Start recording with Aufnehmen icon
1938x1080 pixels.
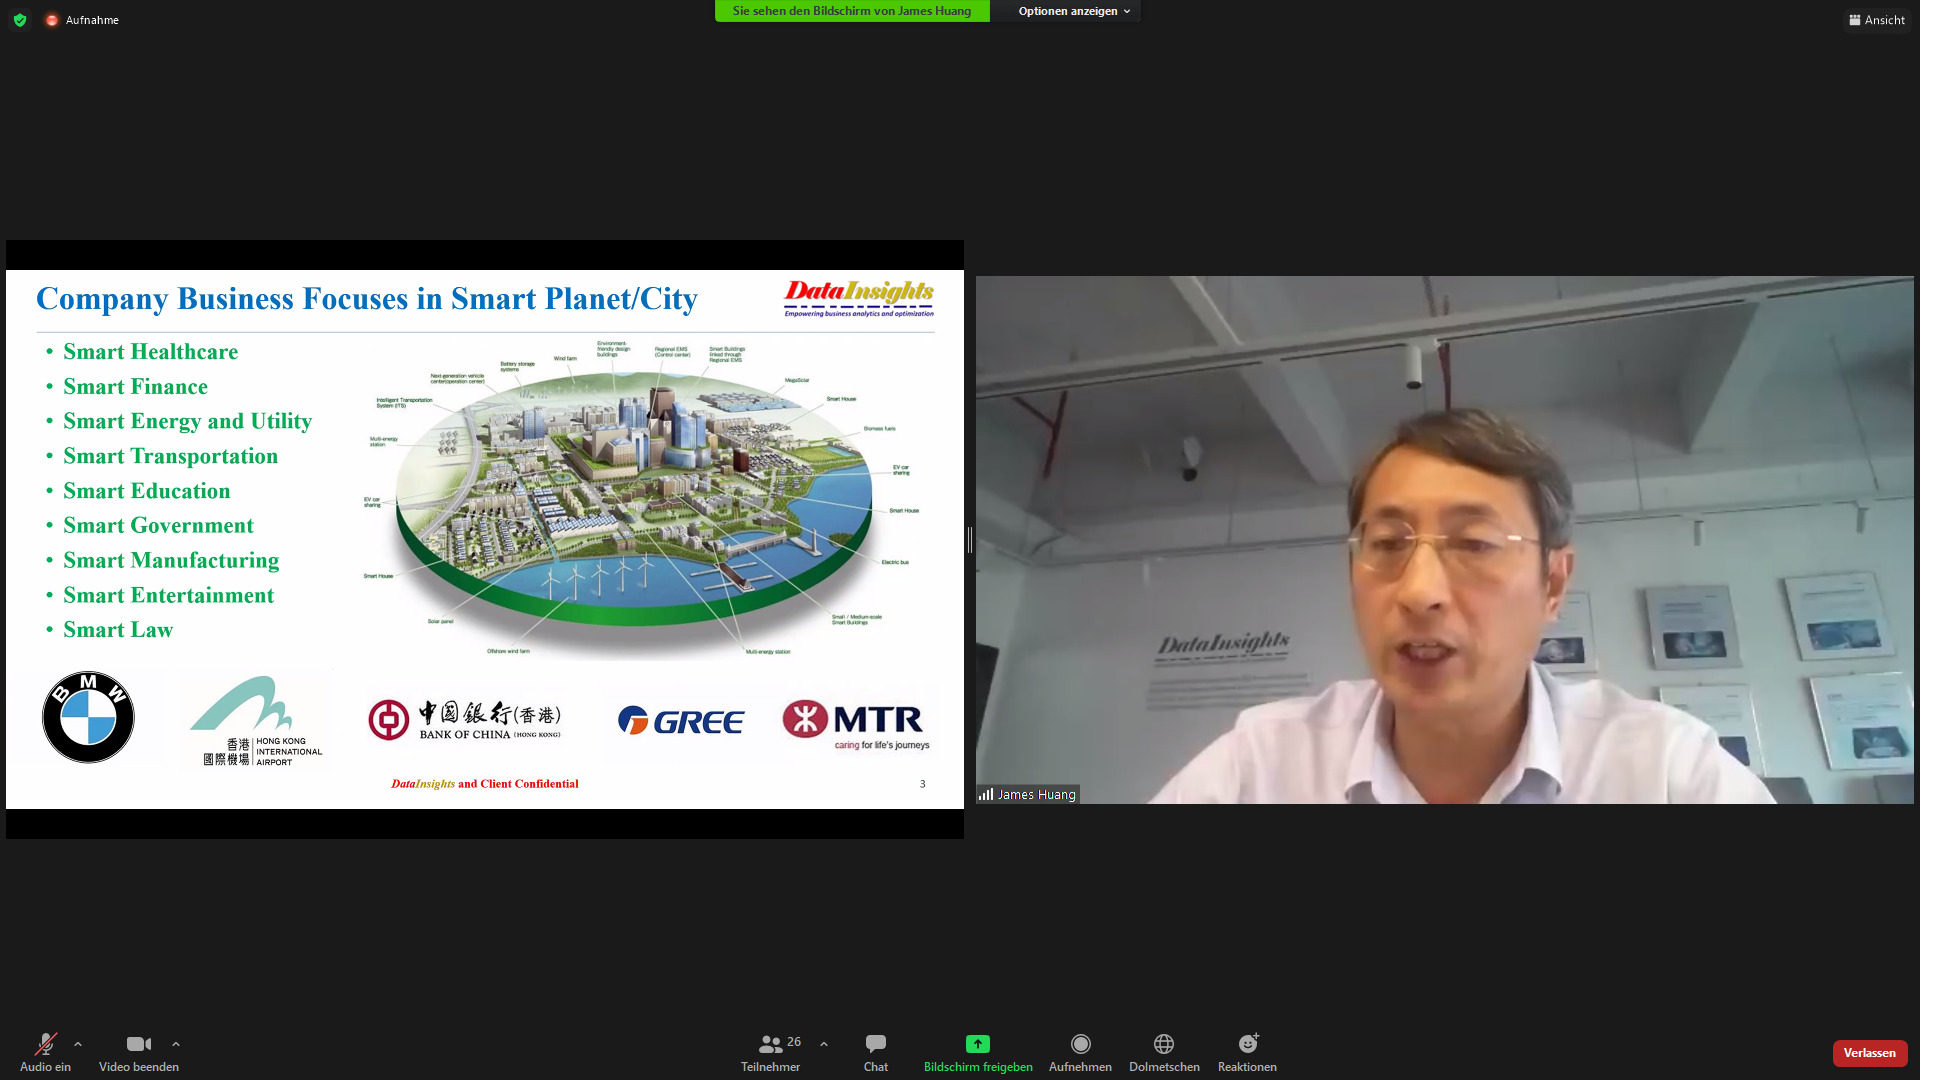1080,1044
